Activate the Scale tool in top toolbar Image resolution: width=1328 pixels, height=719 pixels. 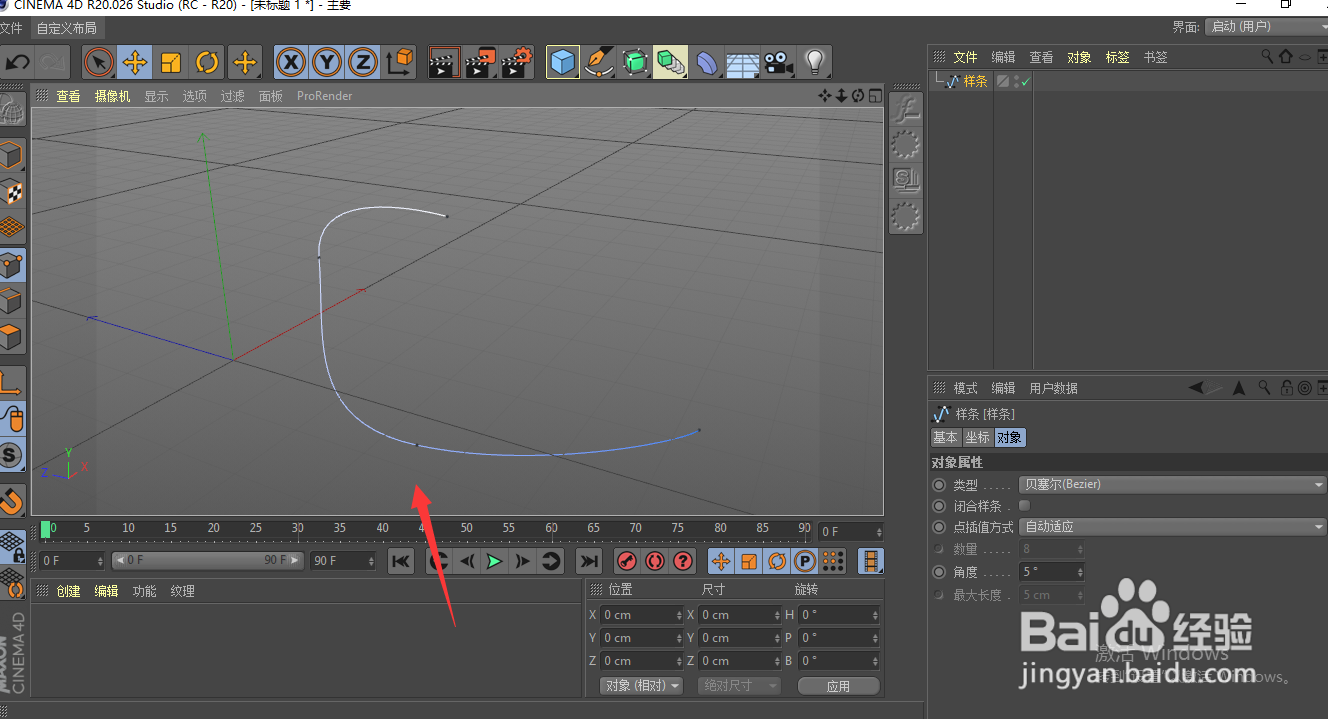click(x=171, y=63)
